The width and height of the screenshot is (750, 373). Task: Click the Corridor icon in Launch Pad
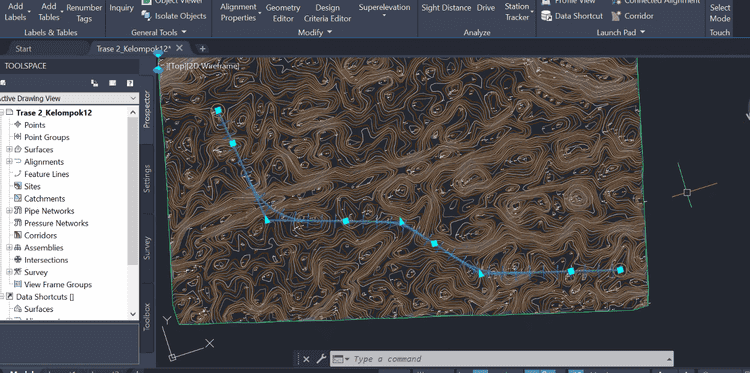(x=616, y=16)
